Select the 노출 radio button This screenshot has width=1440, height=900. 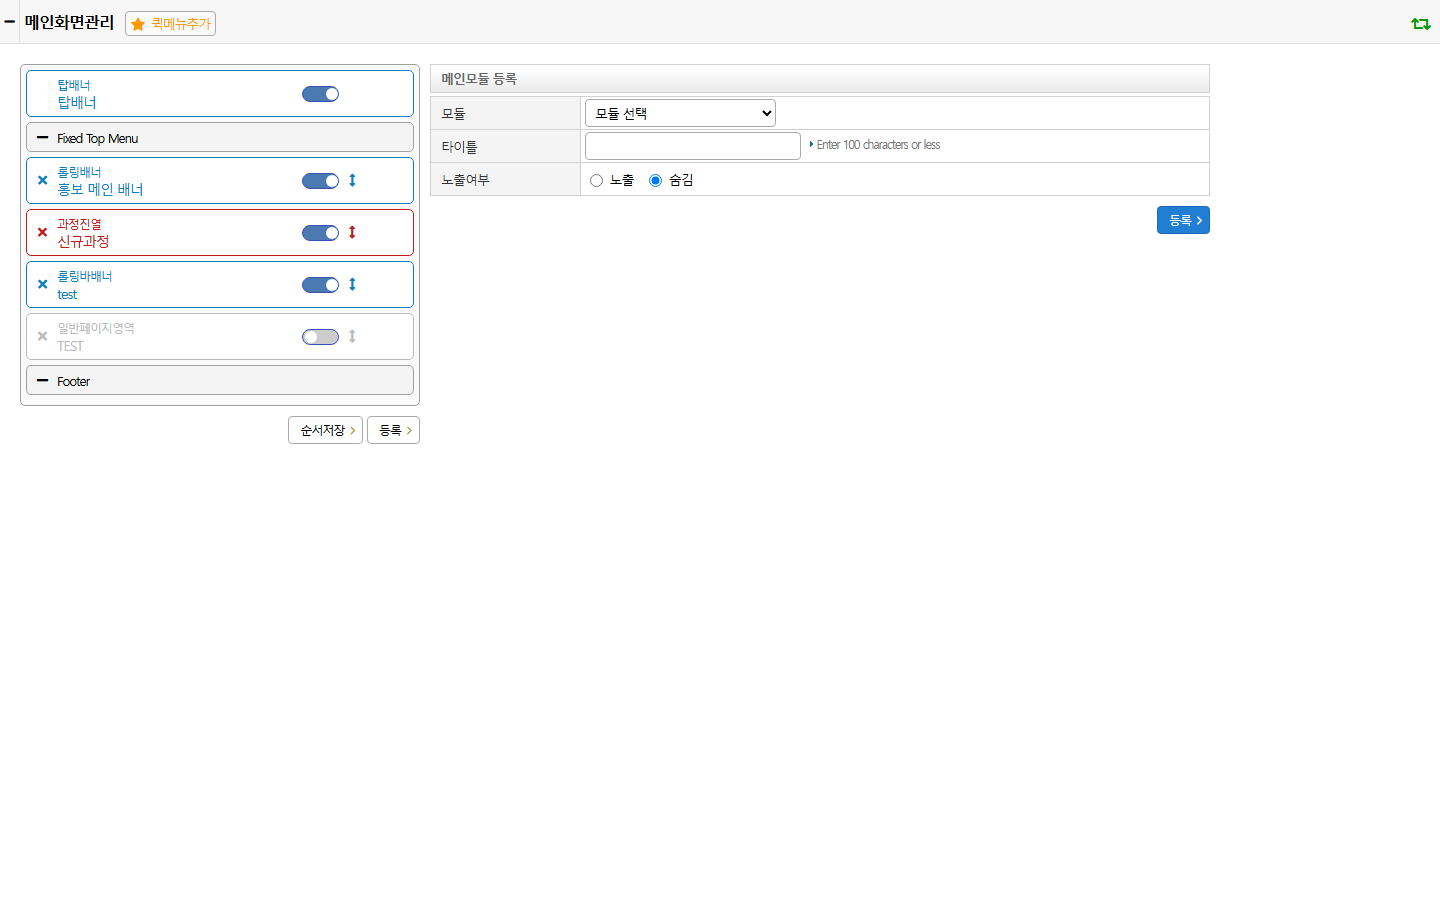pyautogui.click(x=597, y=181)
